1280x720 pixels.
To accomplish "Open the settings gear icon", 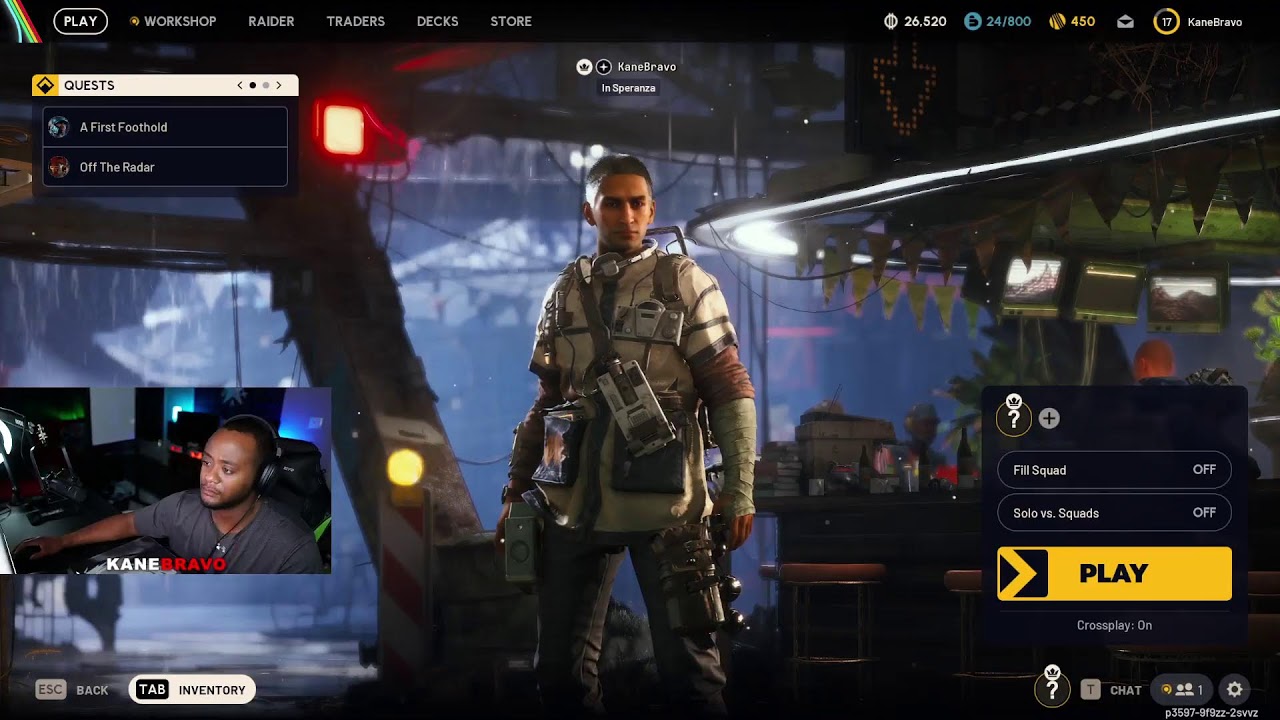I will click(x=1235, y=689).
